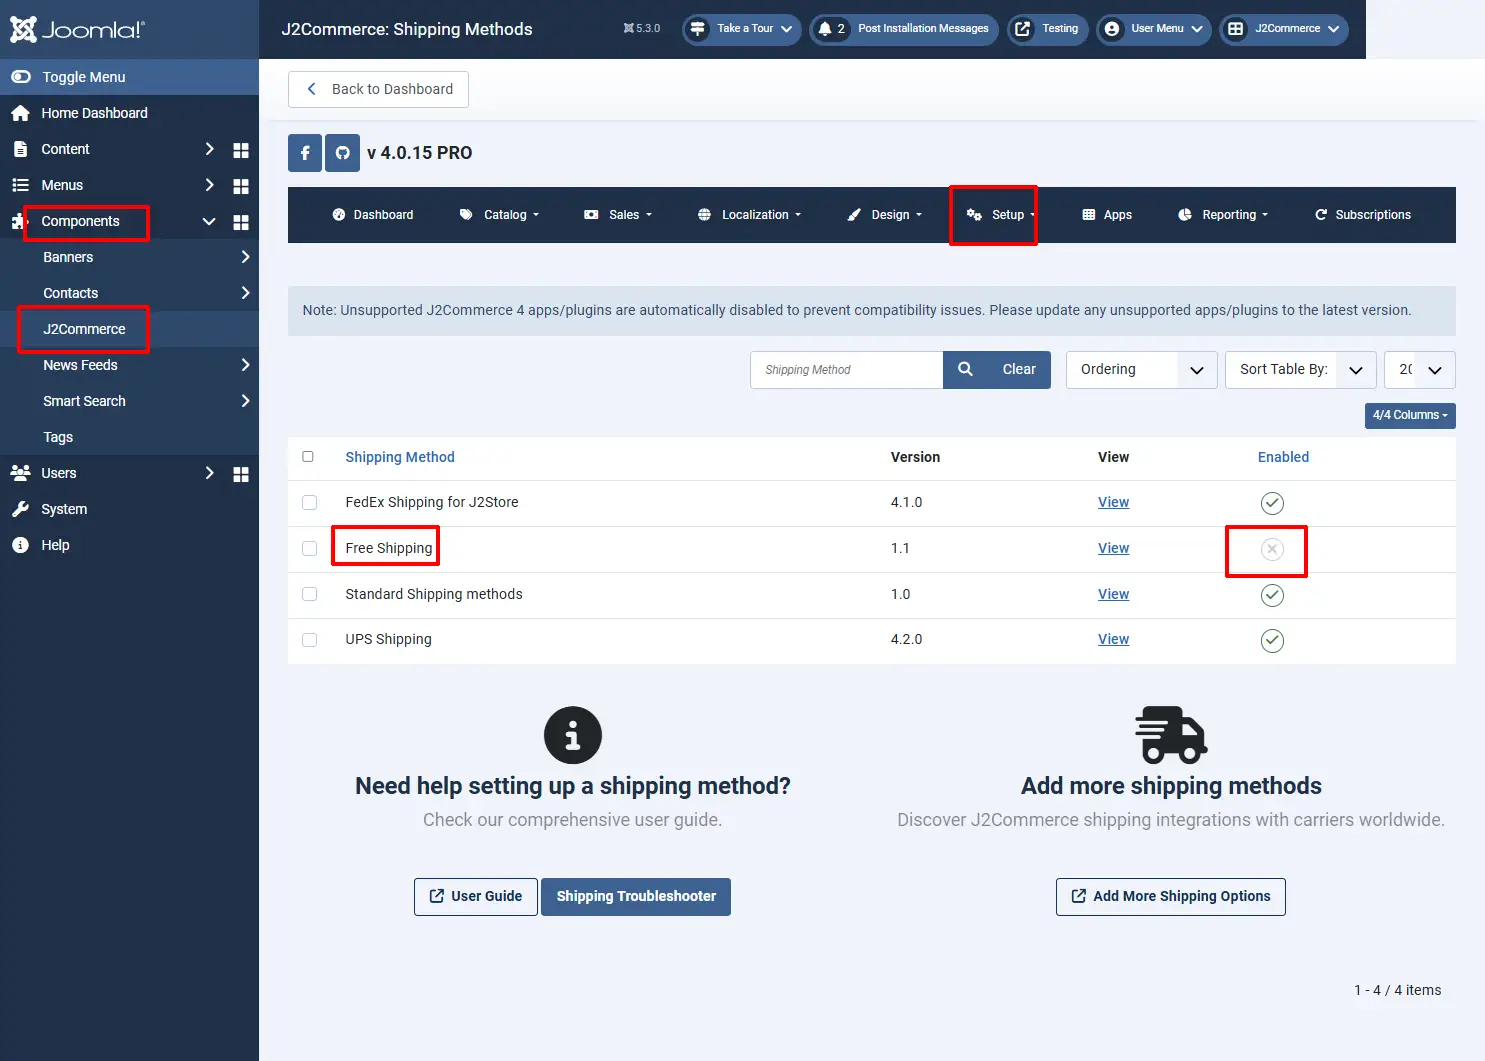Click the Home Dashboard house icon
The width and height of the screenshot is (1485, 1061).
tap(20, 113)
